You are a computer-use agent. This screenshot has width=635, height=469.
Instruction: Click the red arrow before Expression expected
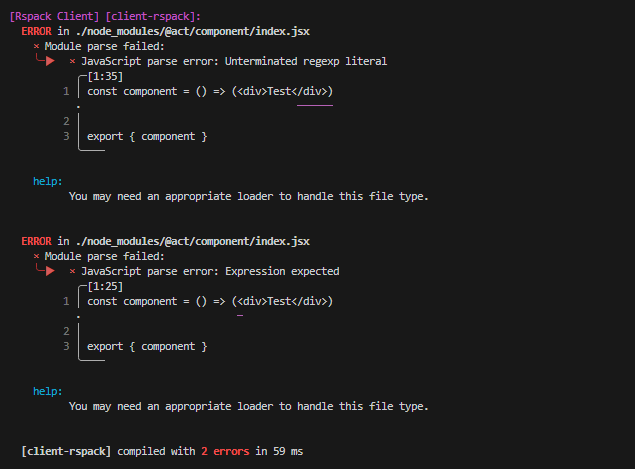pos(47,271)
